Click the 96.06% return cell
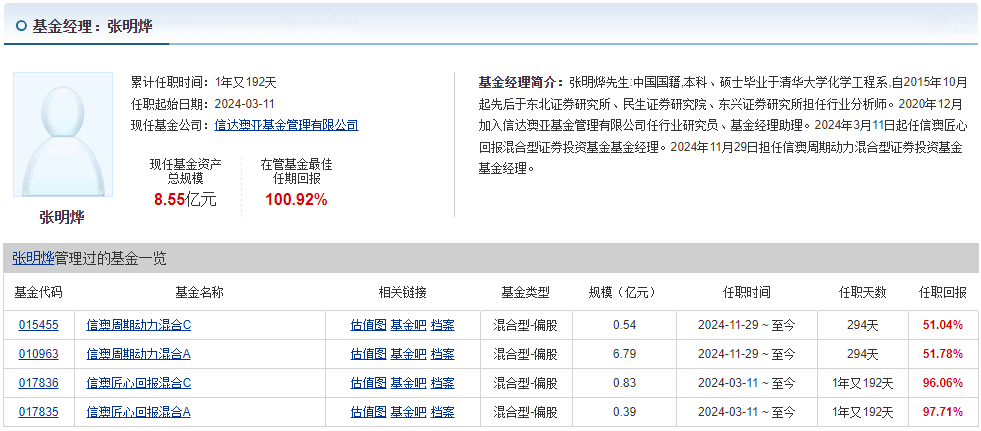This screenshot has height=431, width=981. pos(943,383)
